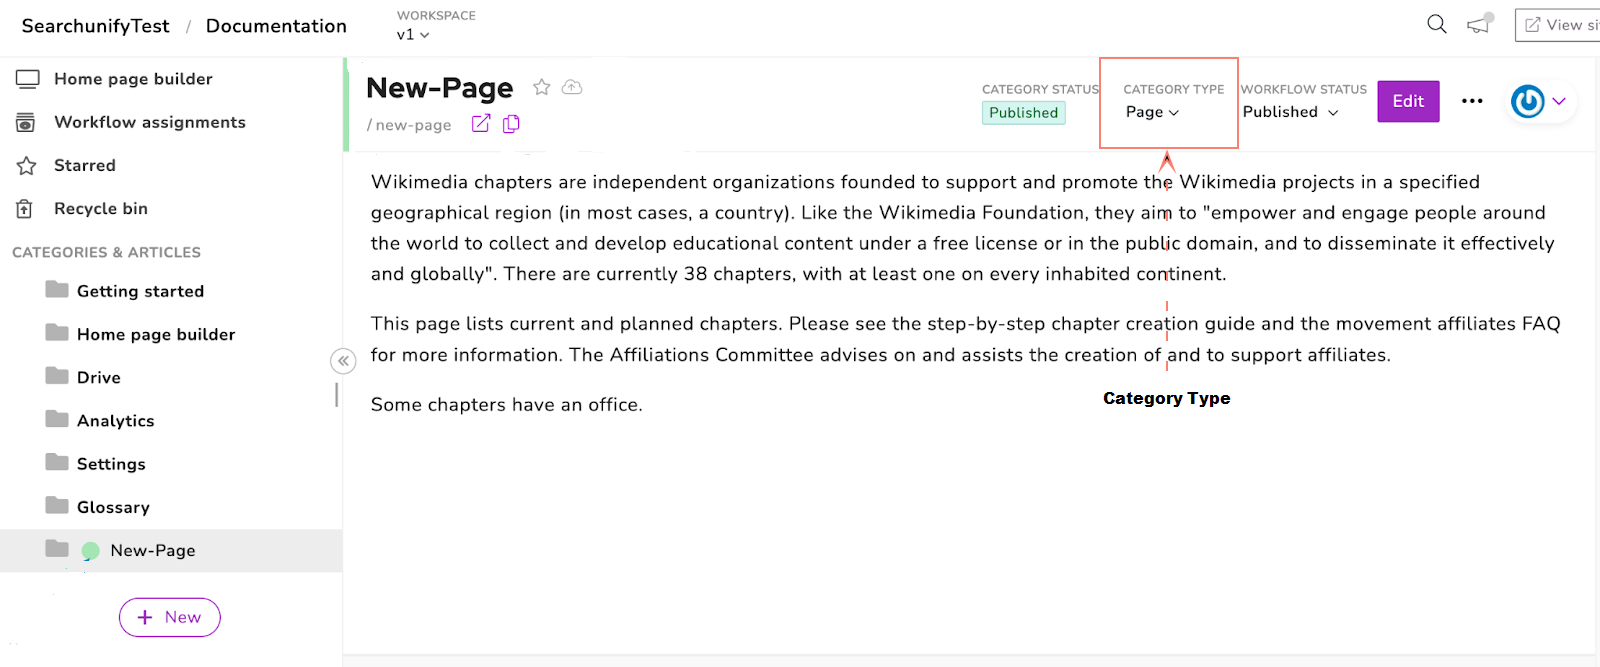
Task: Select the Getting started category folder
Action: tap(140, 291)
